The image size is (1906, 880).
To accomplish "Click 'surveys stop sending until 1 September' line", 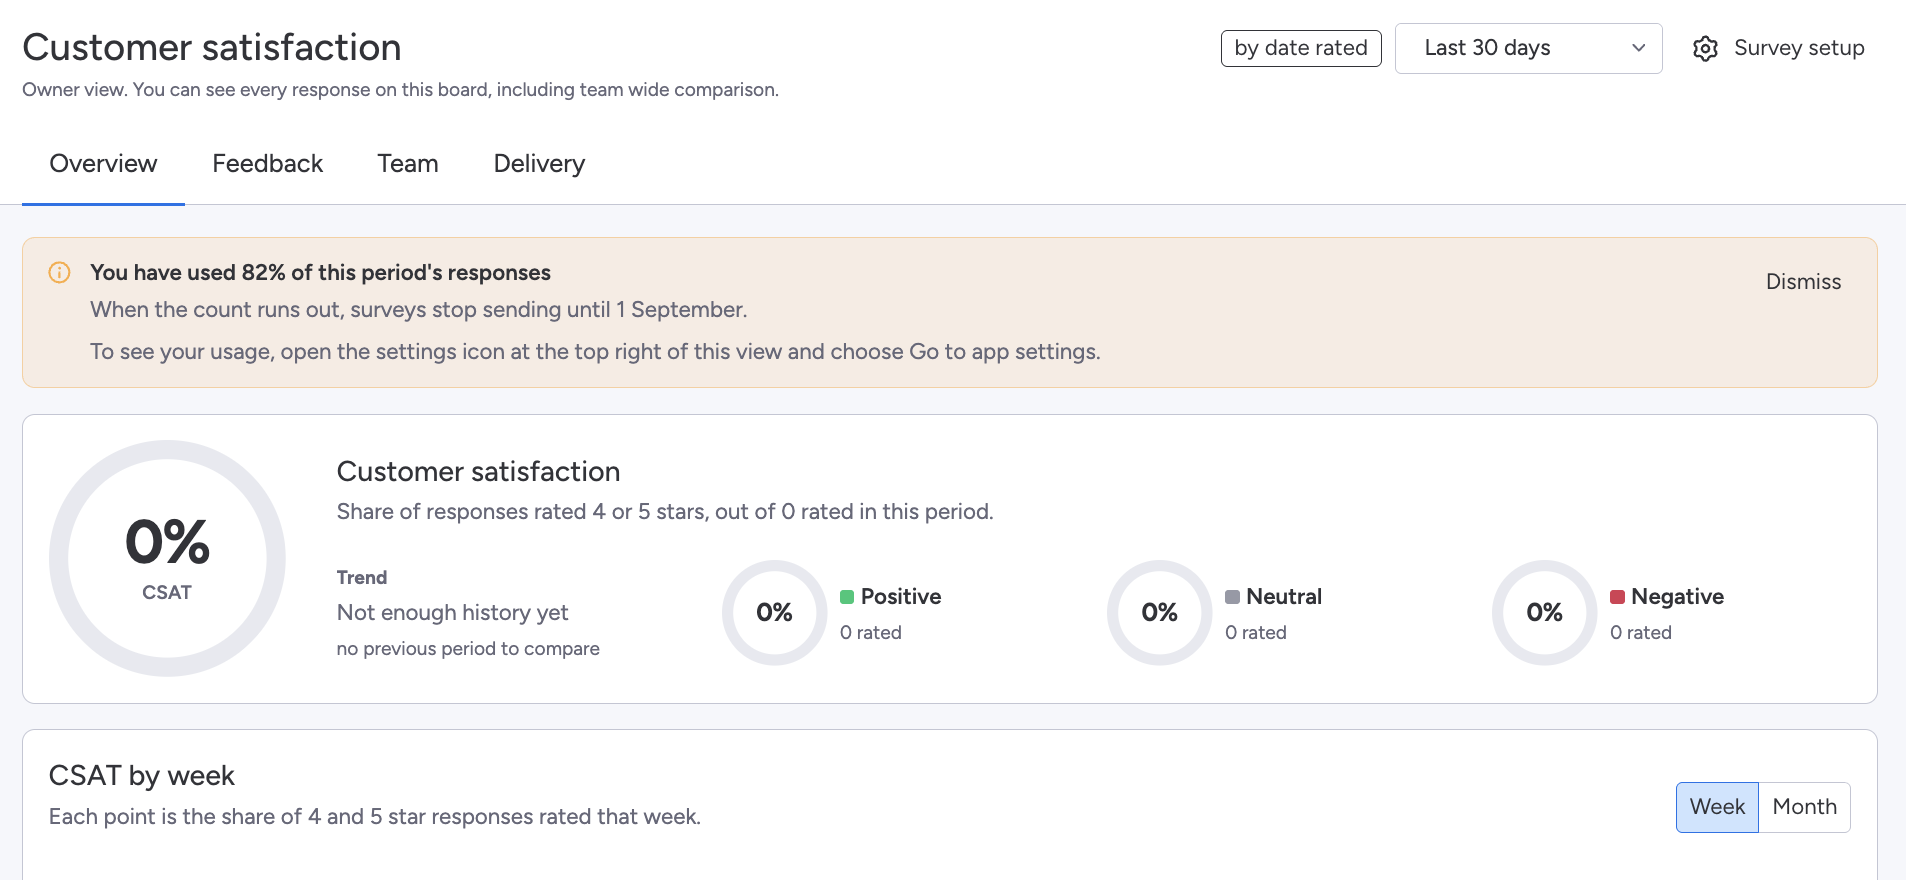I will coord(418,310).
